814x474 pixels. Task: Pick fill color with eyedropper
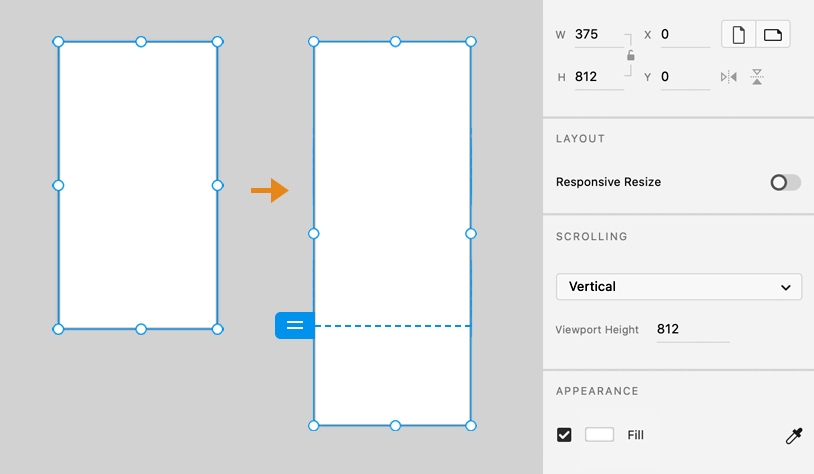(x=794, y=436)
